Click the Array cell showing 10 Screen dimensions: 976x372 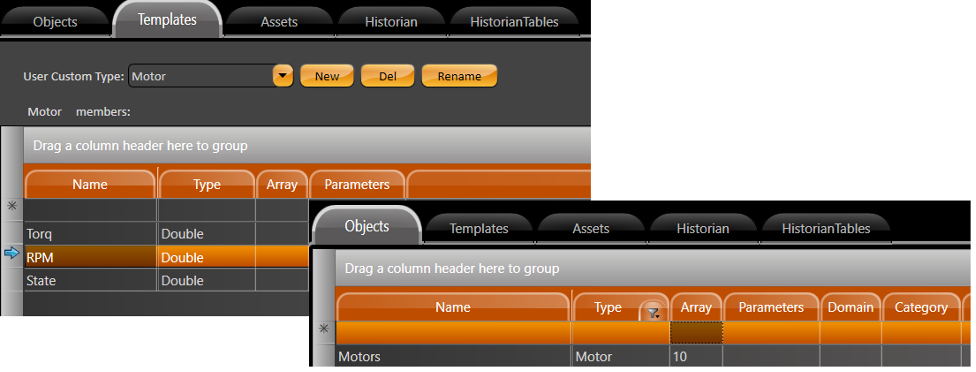696,356
